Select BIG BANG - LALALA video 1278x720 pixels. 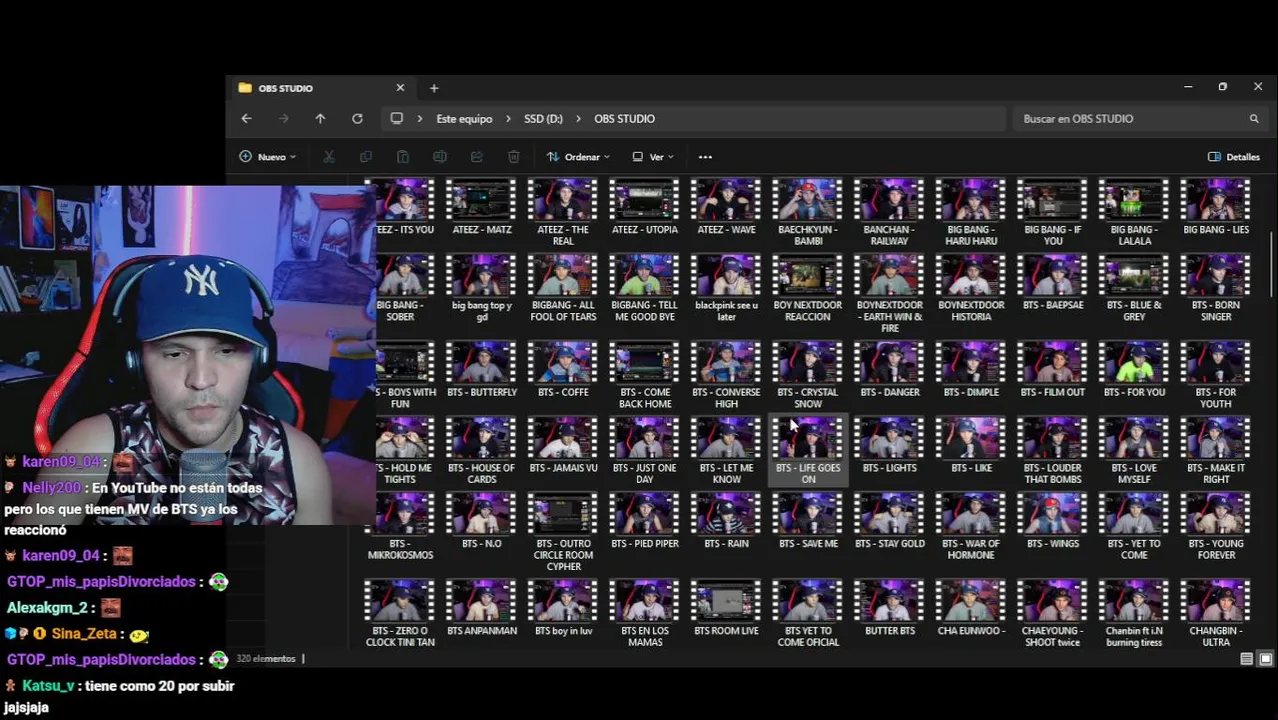pyautogui.click(x=1134, y=213)
